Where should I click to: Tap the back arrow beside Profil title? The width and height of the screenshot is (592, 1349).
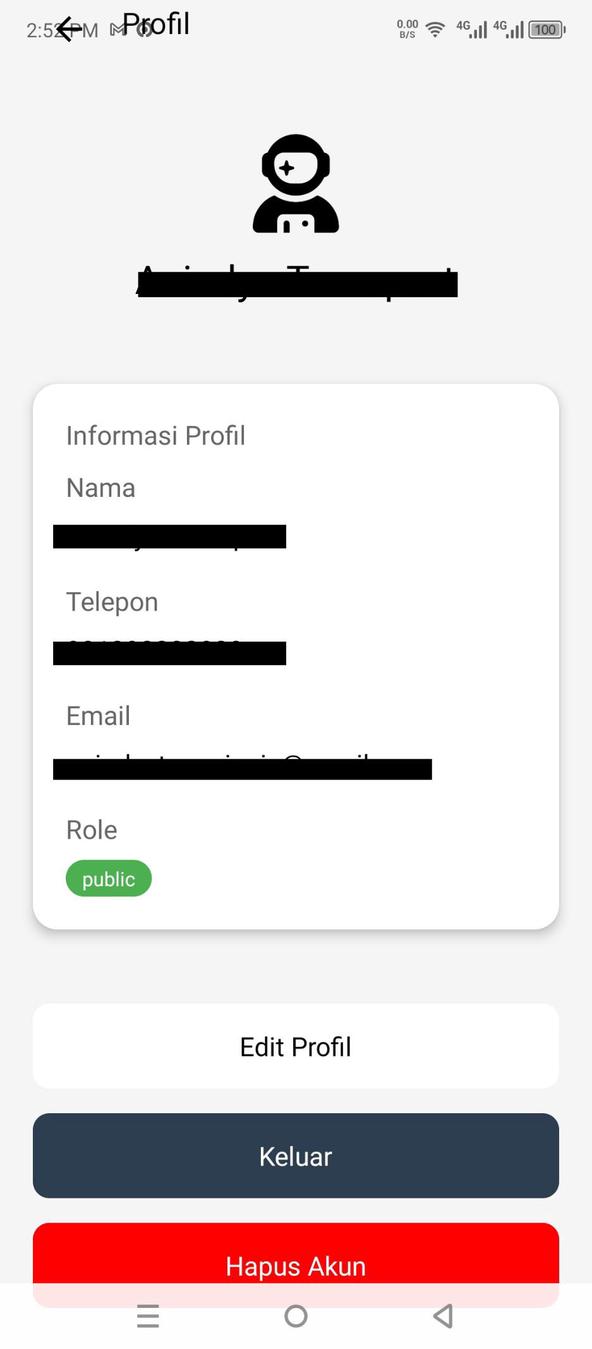(68, 28)
